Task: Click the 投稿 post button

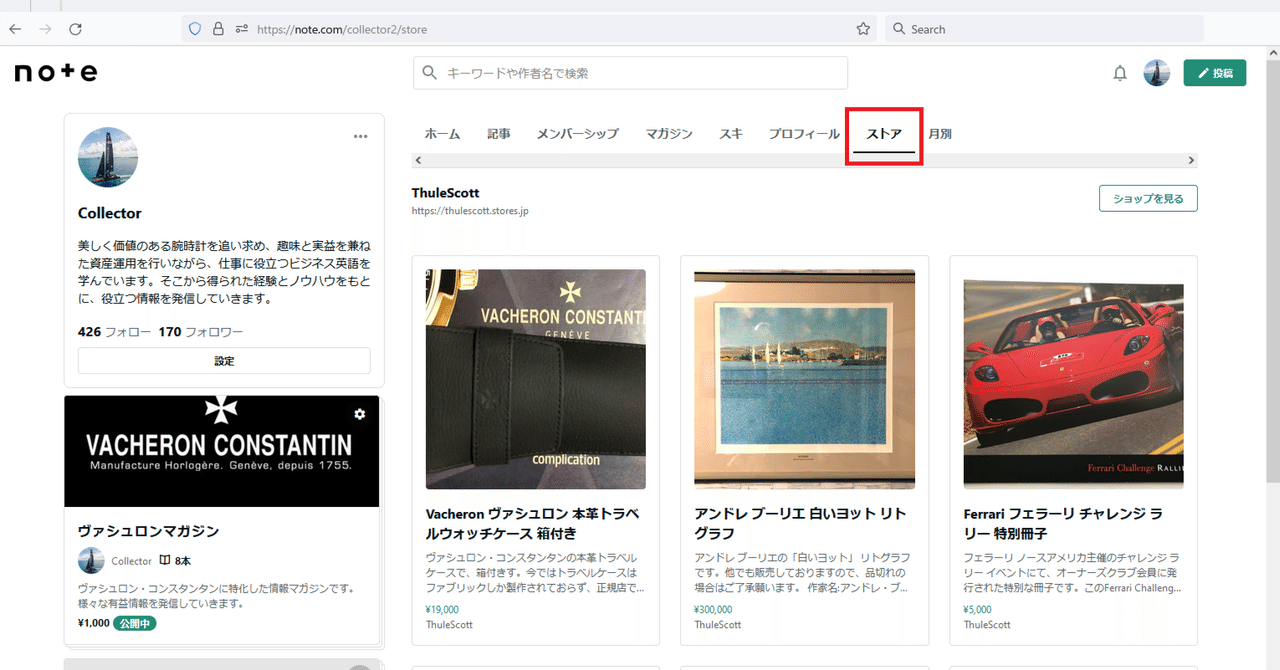Action: (x=1215, y=73)
